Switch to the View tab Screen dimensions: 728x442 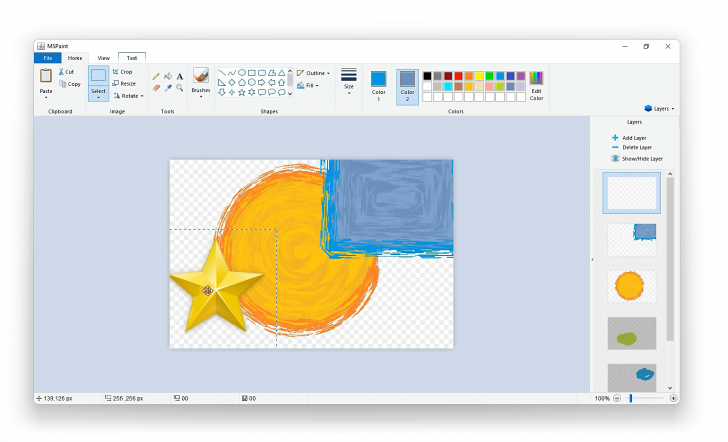104,58
